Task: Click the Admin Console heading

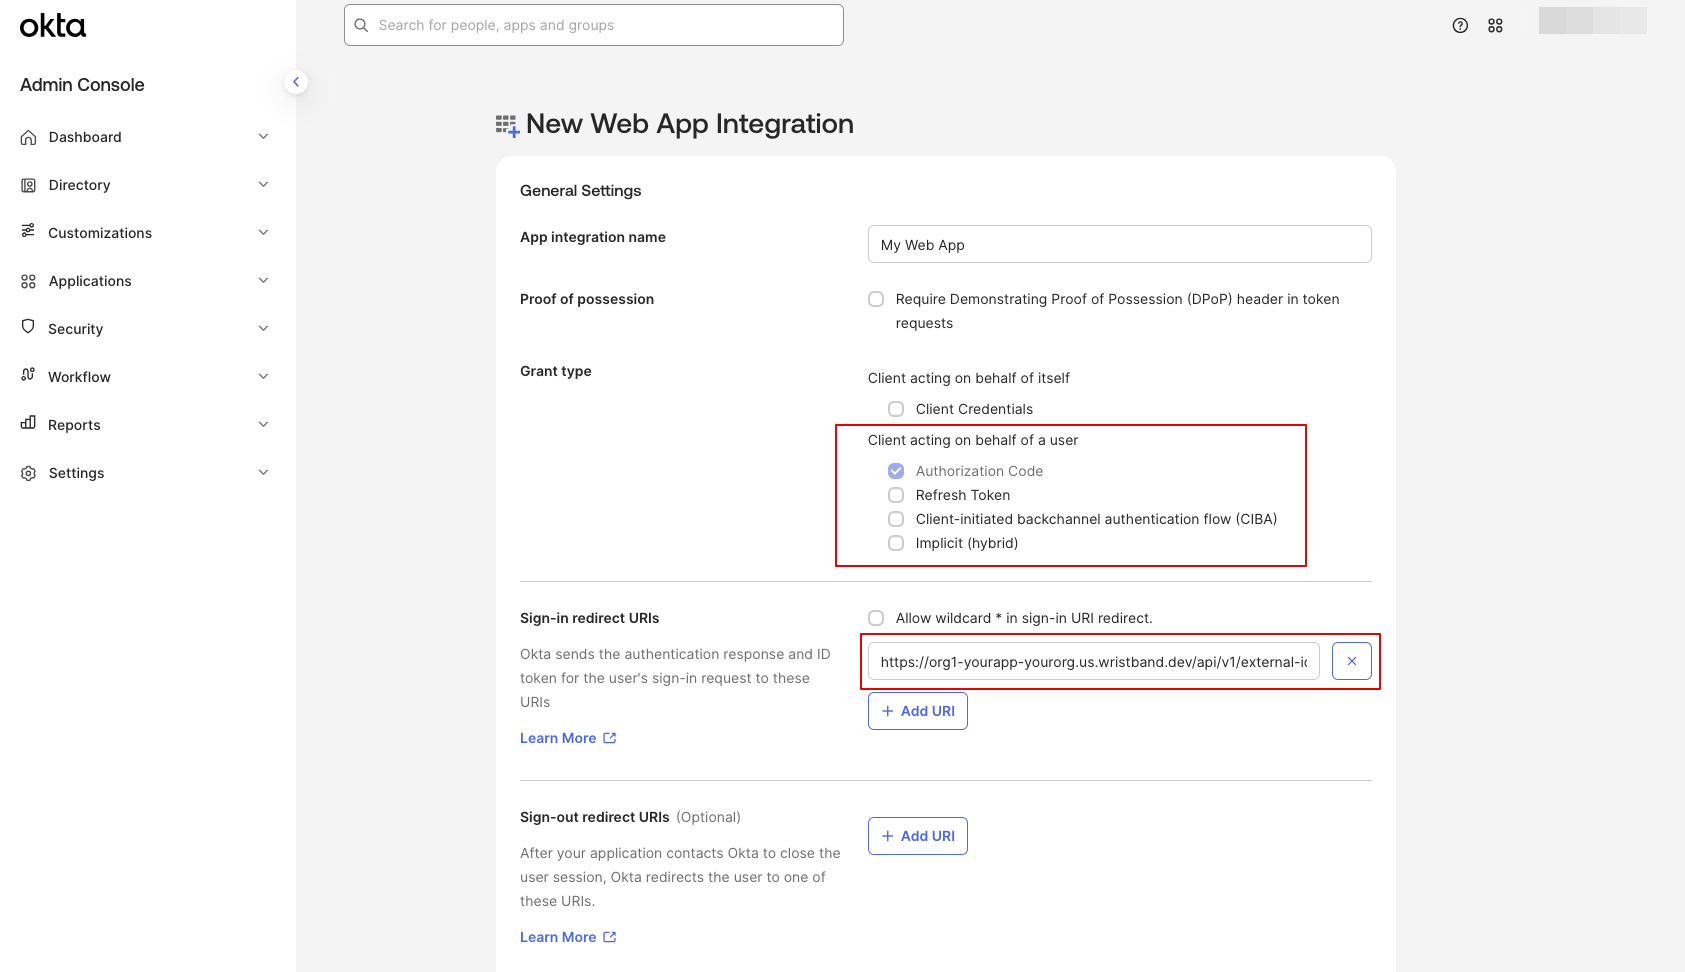Action: (x=82, y=85)
